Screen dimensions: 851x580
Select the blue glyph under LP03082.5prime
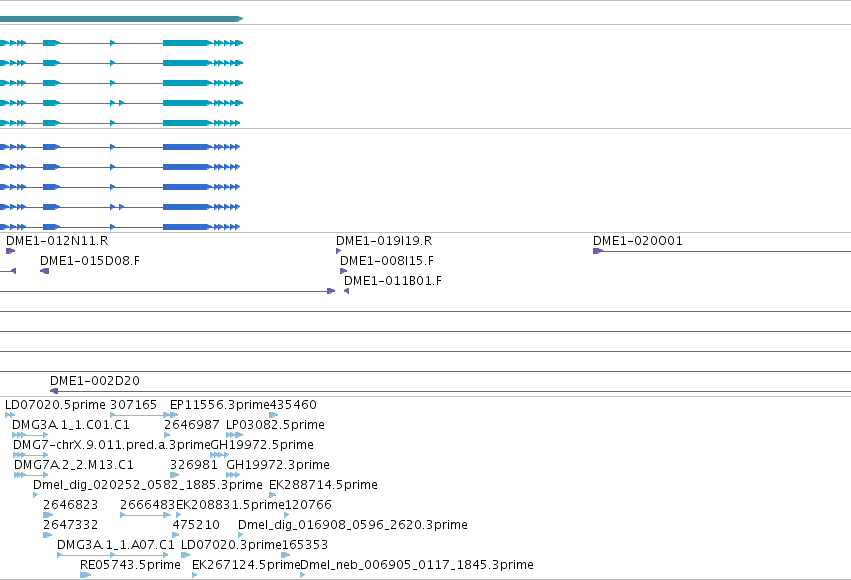tap(234, 435)
